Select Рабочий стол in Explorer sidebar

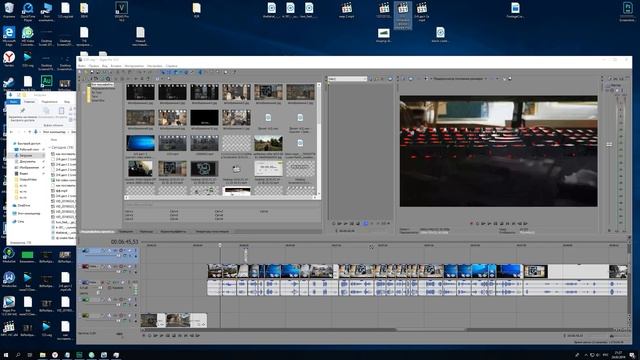point(29,149)
